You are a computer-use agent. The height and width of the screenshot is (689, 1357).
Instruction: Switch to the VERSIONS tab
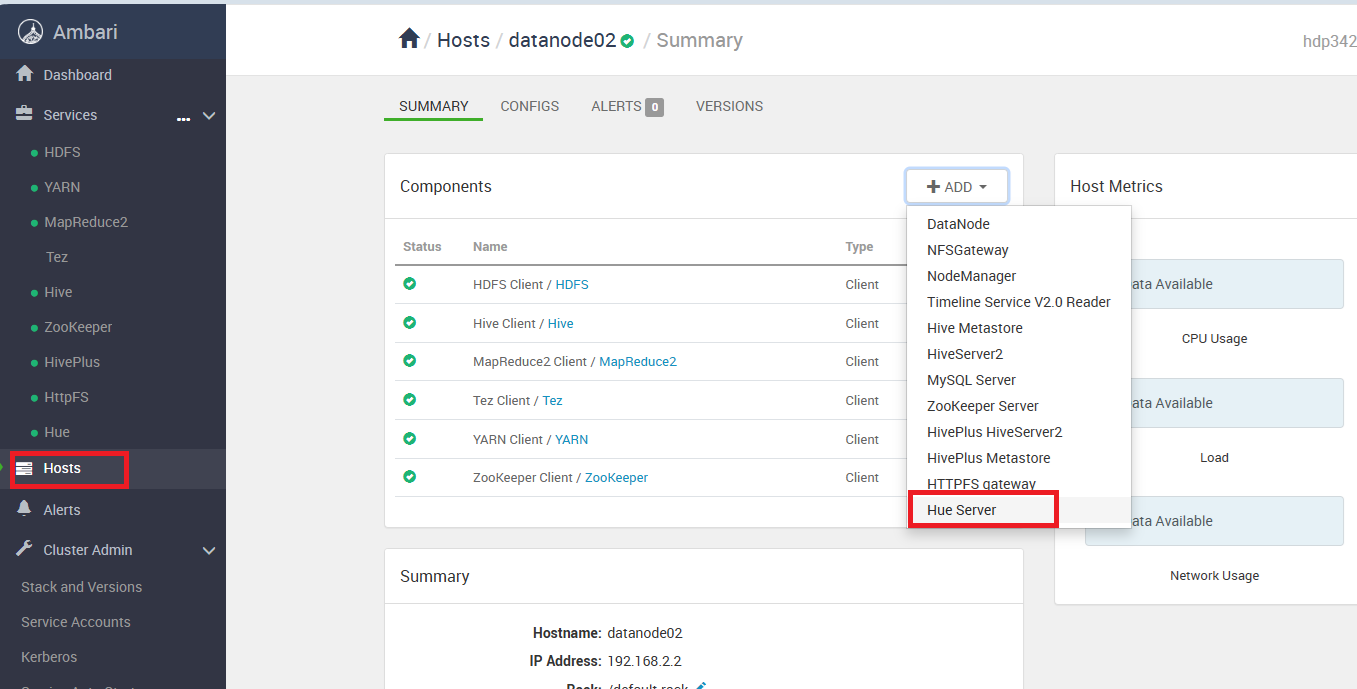[x=729, y=106]
